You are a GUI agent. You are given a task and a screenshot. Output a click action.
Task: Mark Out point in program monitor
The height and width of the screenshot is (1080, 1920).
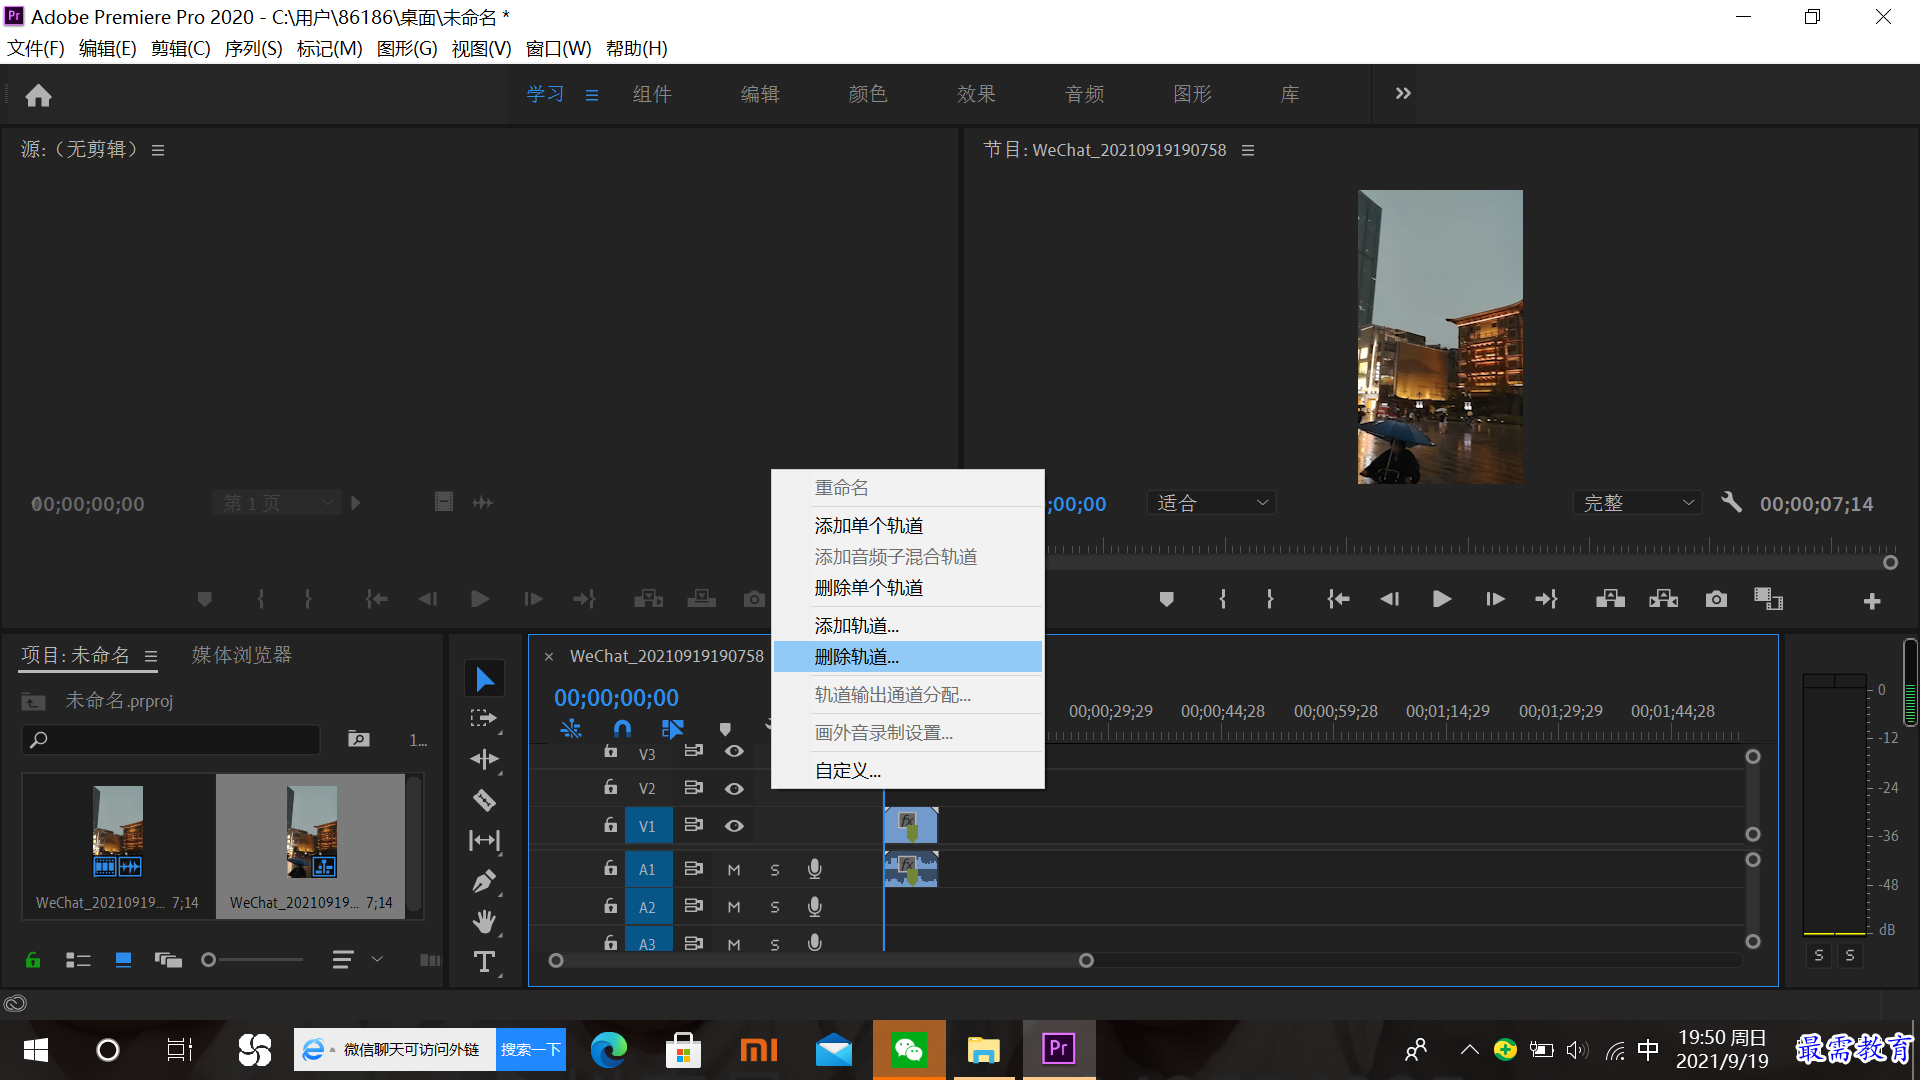1270,599
